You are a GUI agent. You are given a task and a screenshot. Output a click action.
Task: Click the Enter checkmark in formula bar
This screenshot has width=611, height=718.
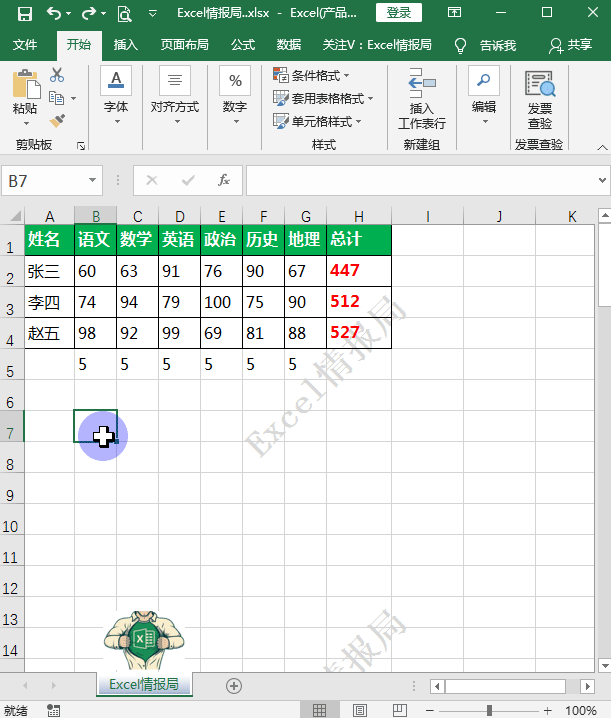188,180
